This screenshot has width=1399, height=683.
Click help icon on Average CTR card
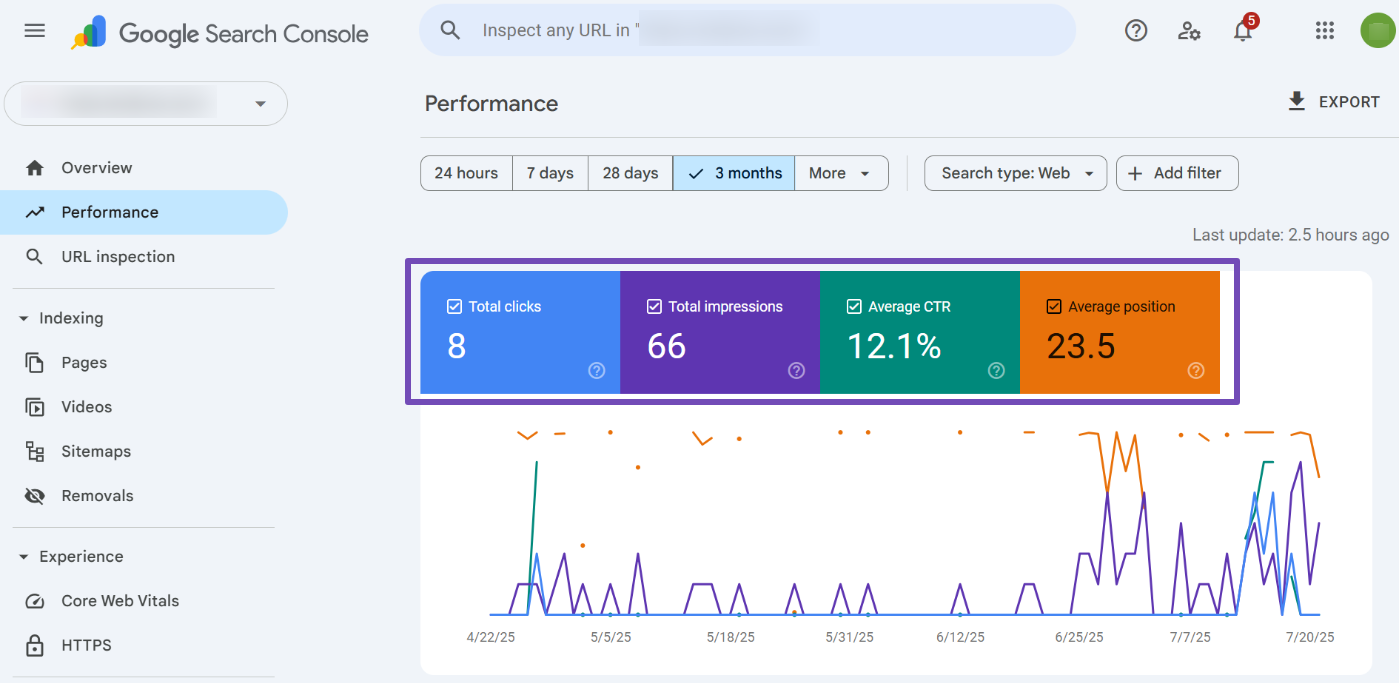click(x=997, y=371)
